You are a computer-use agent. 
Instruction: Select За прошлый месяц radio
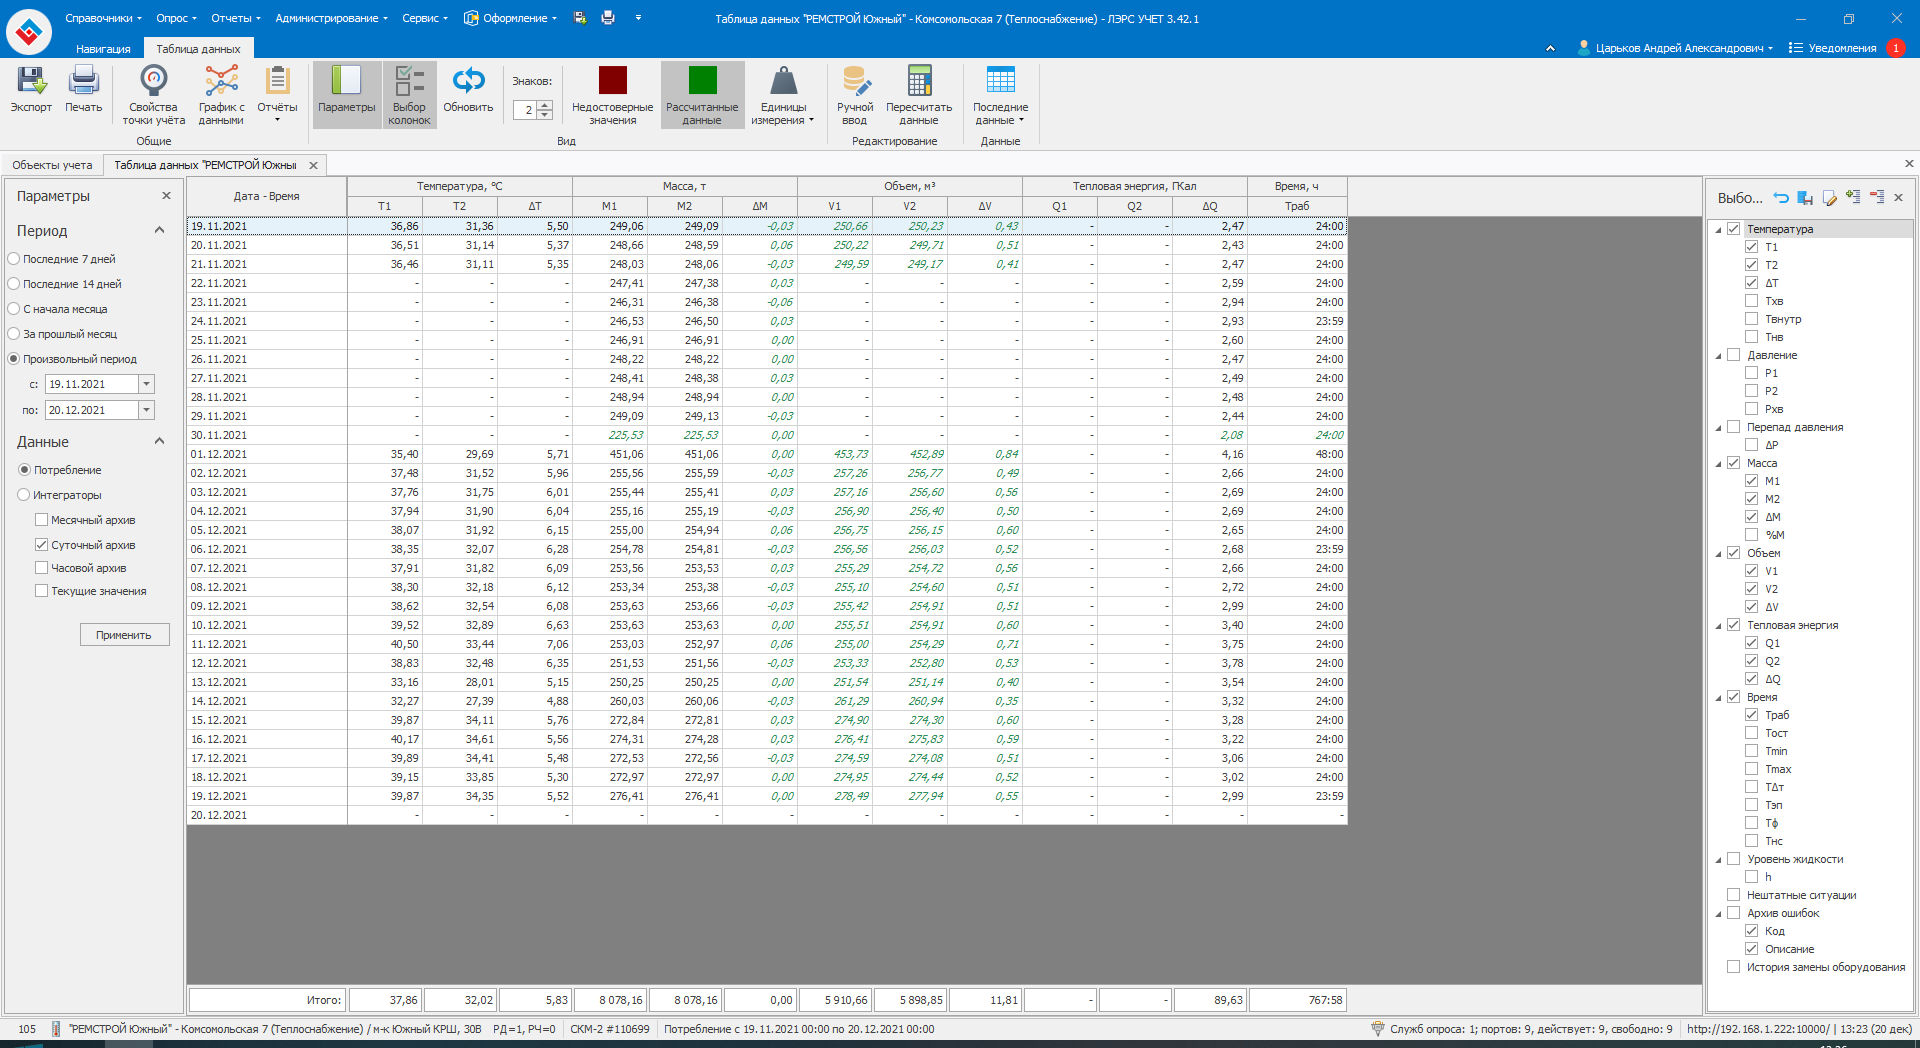coord(14,334)
